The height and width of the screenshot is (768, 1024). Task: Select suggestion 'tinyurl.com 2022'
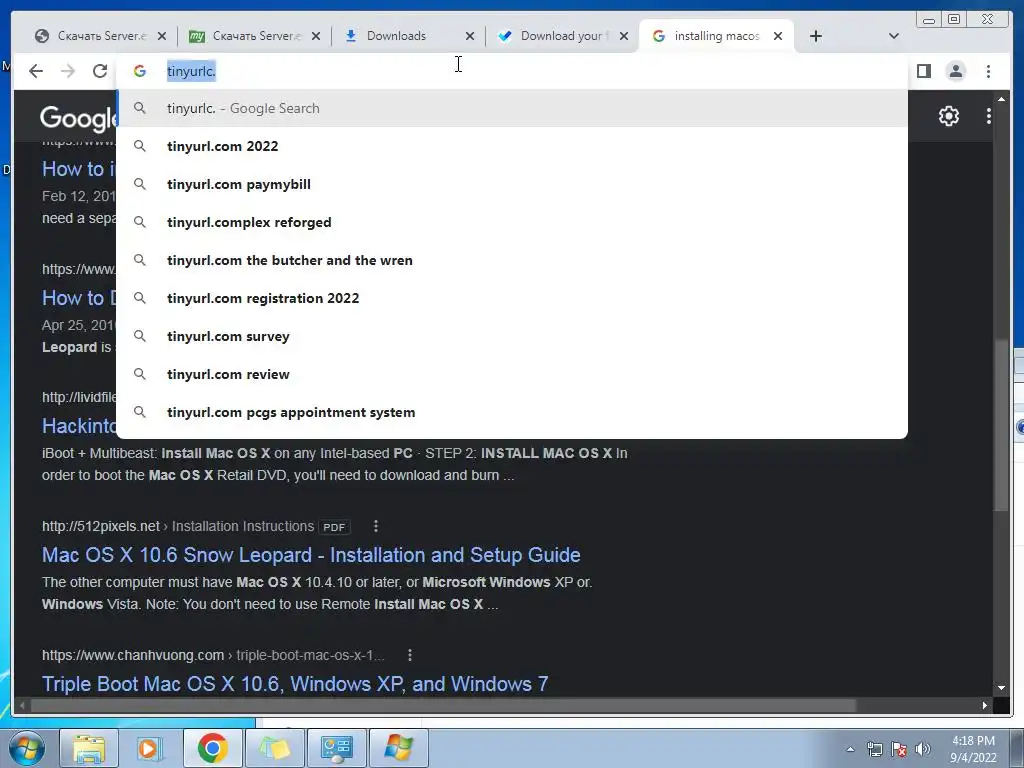[x=512, y=146]
